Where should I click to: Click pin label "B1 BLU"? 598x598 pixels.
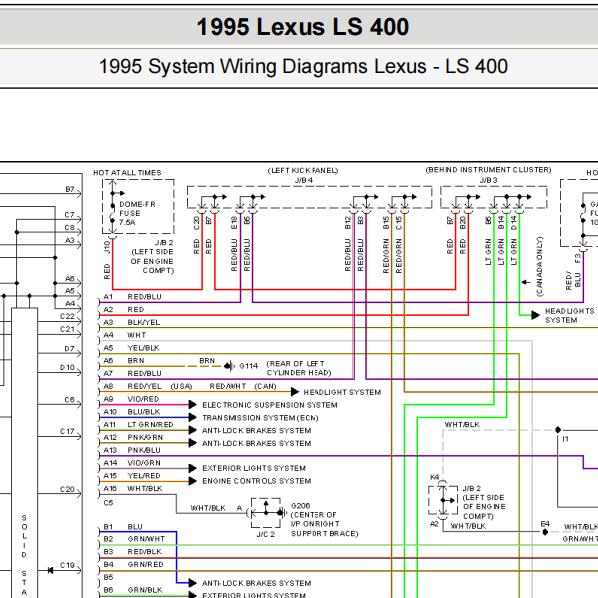coord(123,527)
